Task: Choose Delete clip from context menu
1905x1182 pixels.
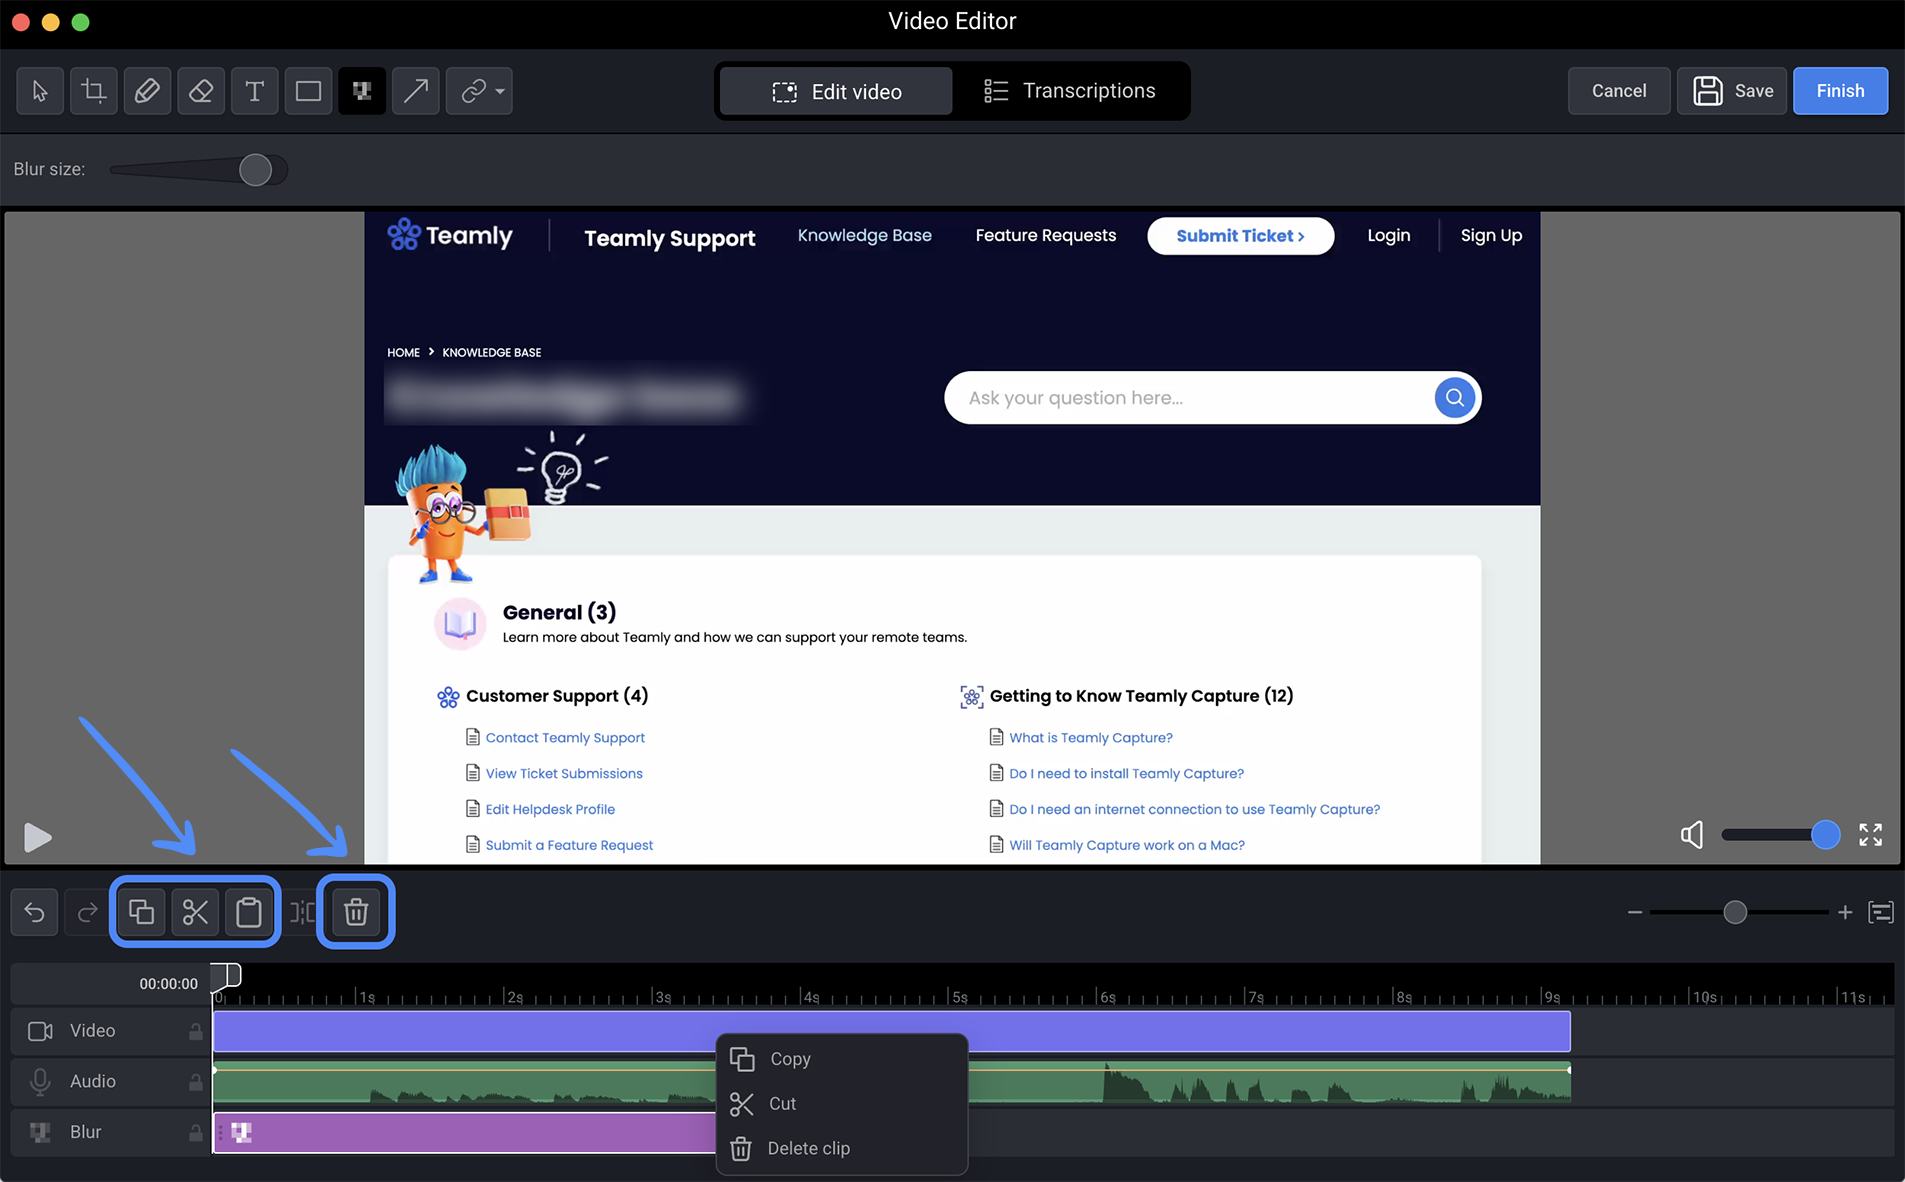Action: [842, 1149]
